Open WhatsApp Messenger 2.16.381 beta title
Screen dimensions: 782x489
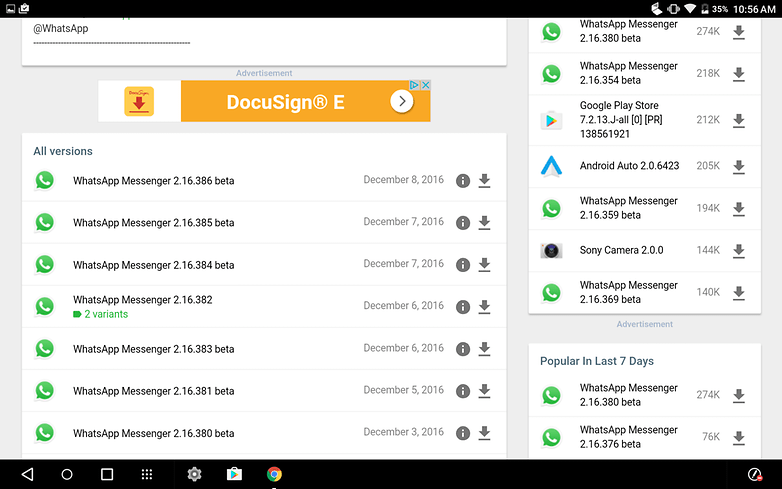(154, 391)
